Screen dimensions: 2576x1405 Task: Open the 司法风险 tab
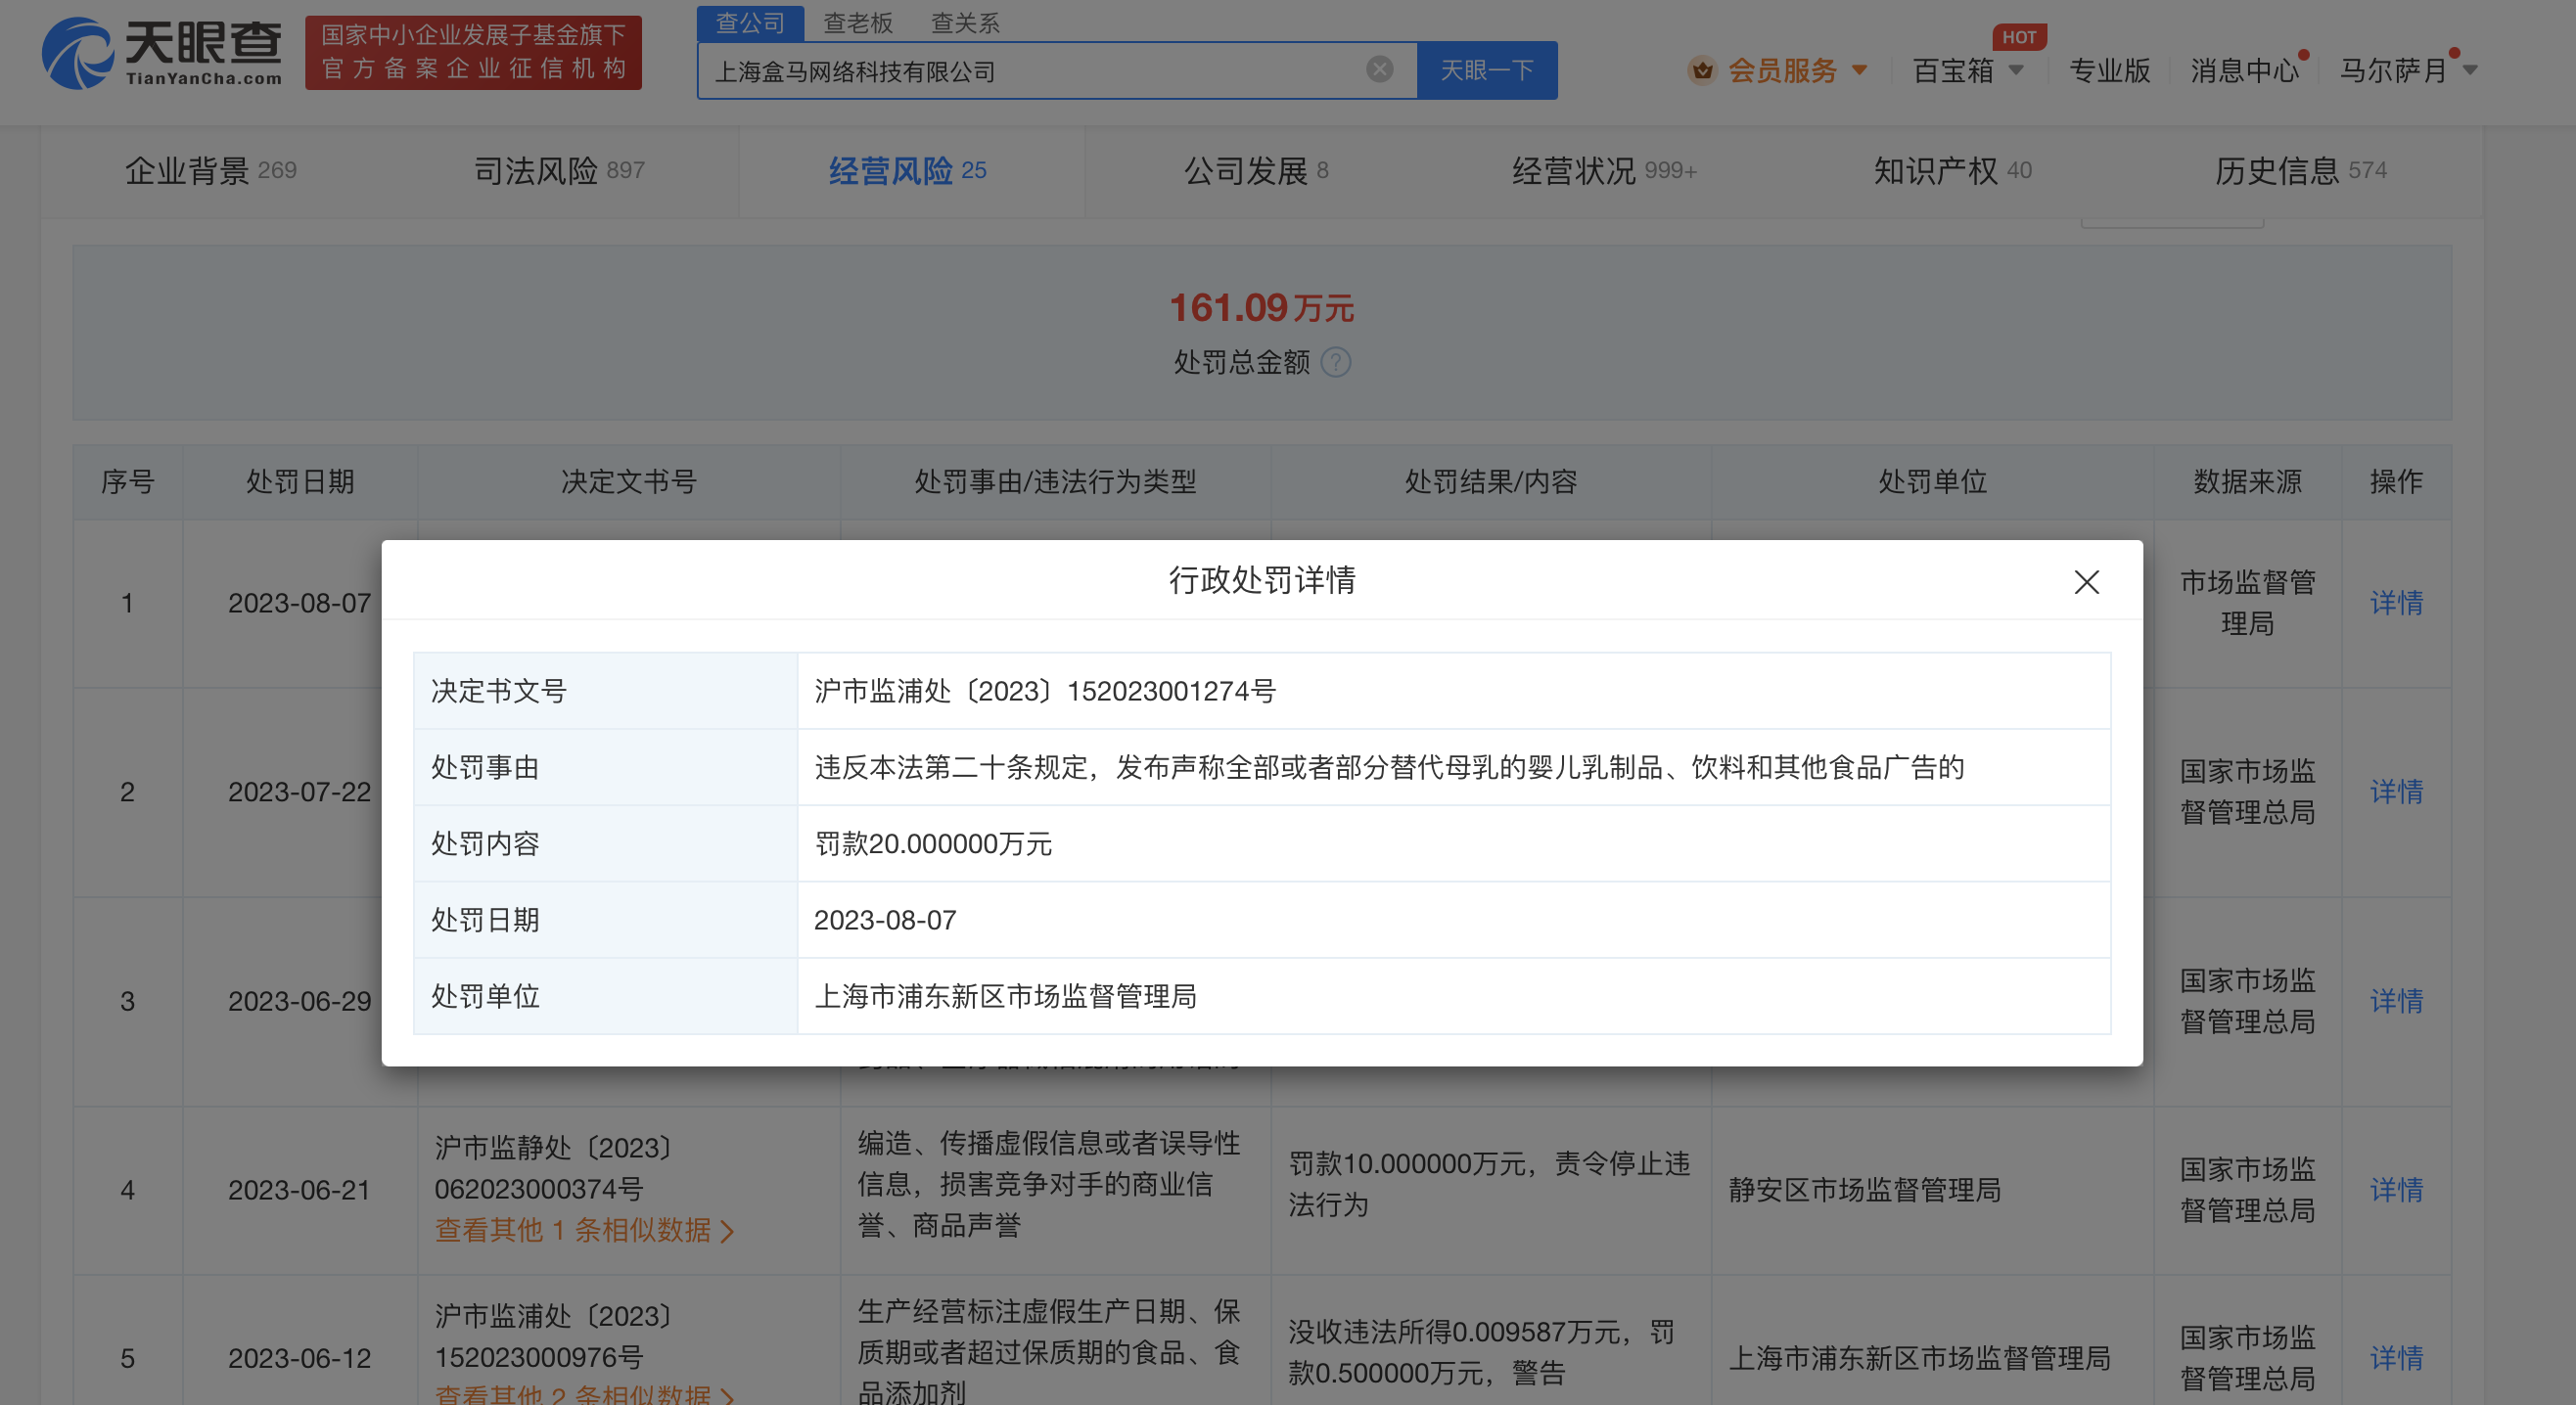(558, 171)
